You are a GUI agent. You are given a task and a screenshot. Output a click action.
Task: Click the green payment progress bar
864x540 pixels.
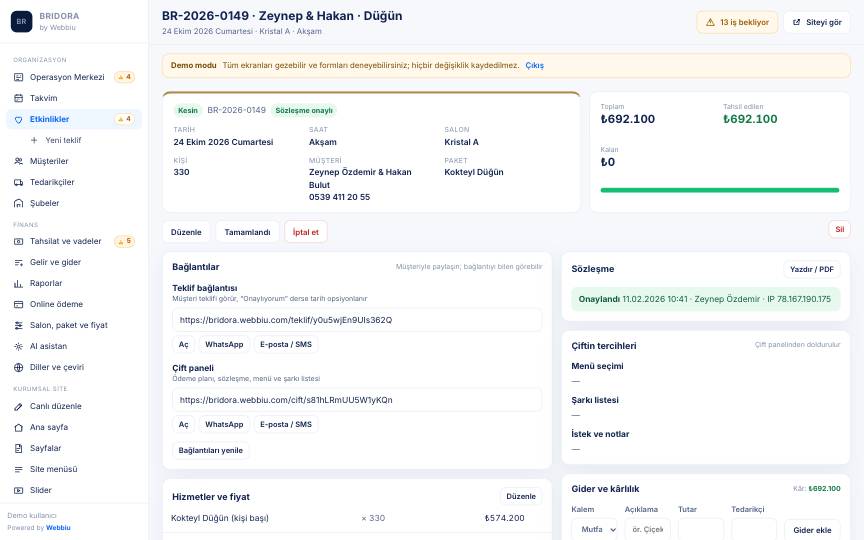click(720, 190)
